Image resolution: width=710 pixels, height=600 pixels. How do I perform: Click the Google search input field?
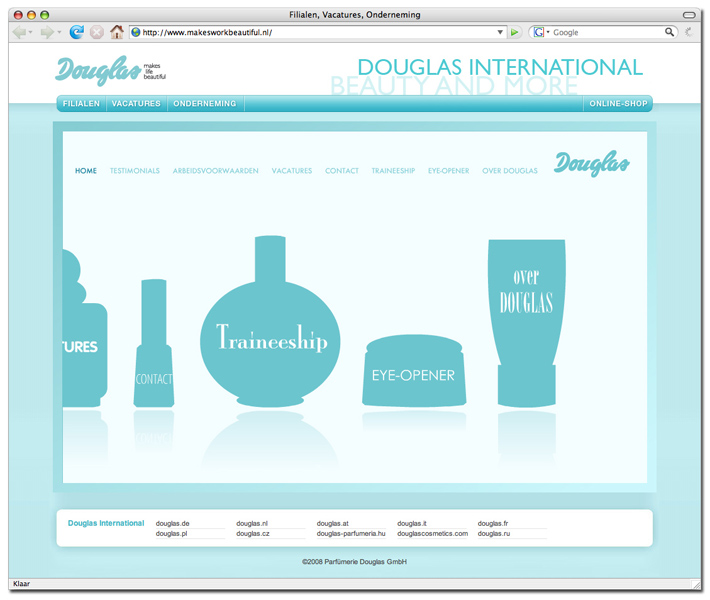(x=608, y=32)
